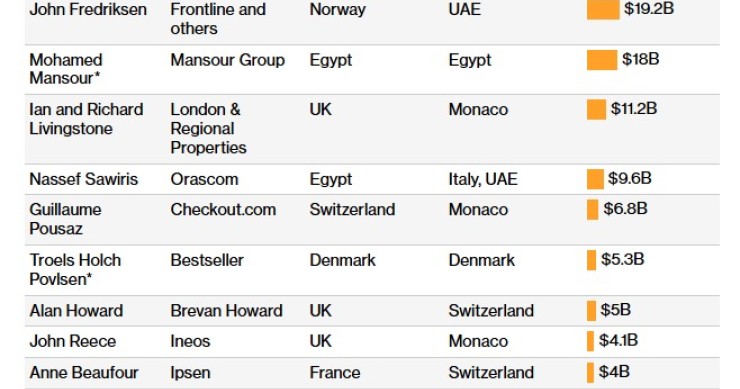
Task: Click London & Regional Properties cell
Action: [x=208, y=128]
